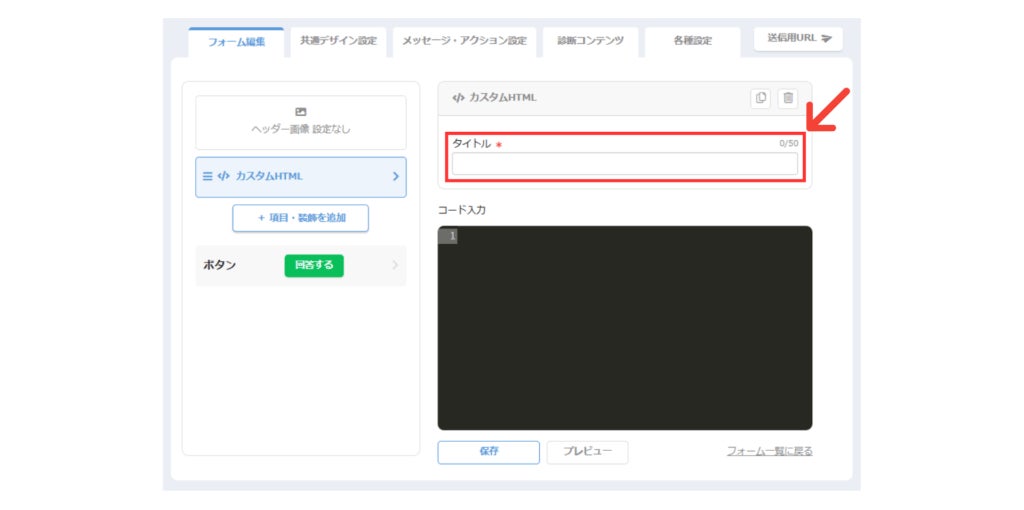Go to the 各種設定 tab
This screenshot has width=1024, height=510.
tap(693, 41)
